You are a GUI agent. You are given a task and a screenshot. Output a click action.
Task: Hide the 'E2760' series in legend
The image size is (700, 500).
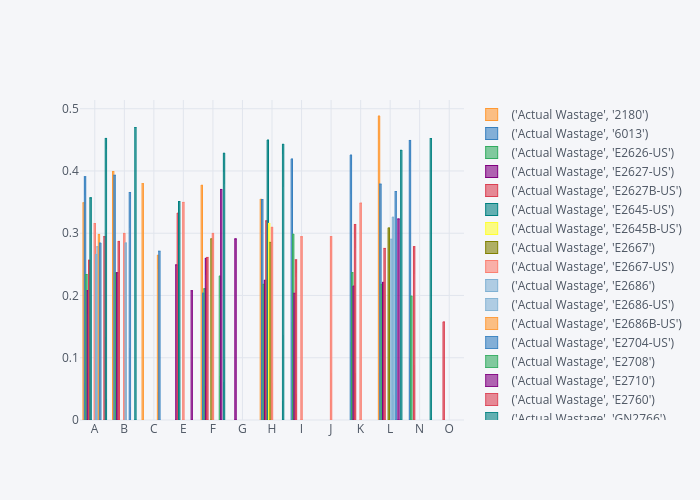click(582, 400)
